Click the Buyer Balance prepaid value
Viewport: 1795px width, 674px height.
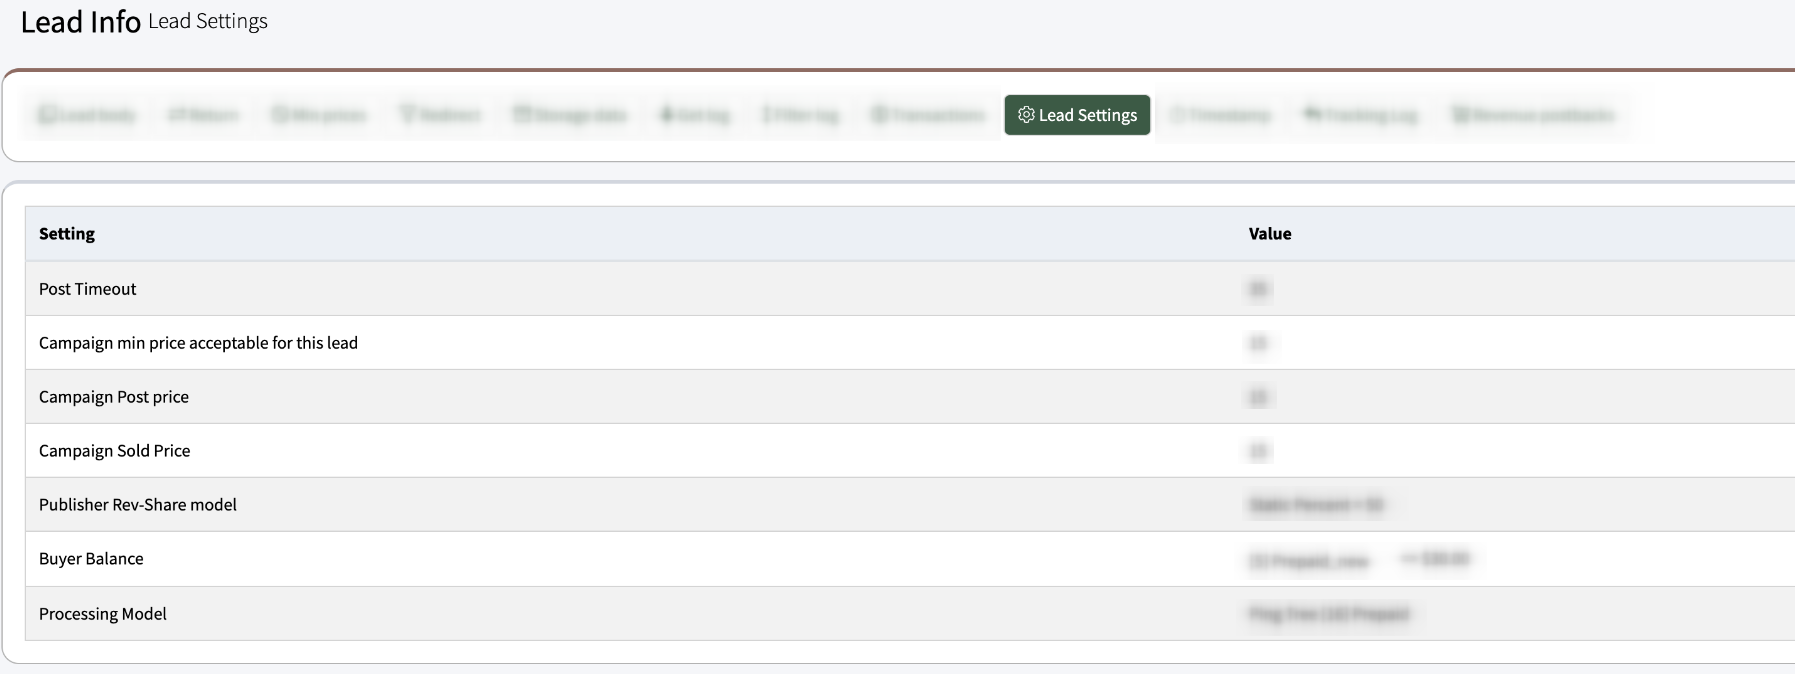[1309, 560]
